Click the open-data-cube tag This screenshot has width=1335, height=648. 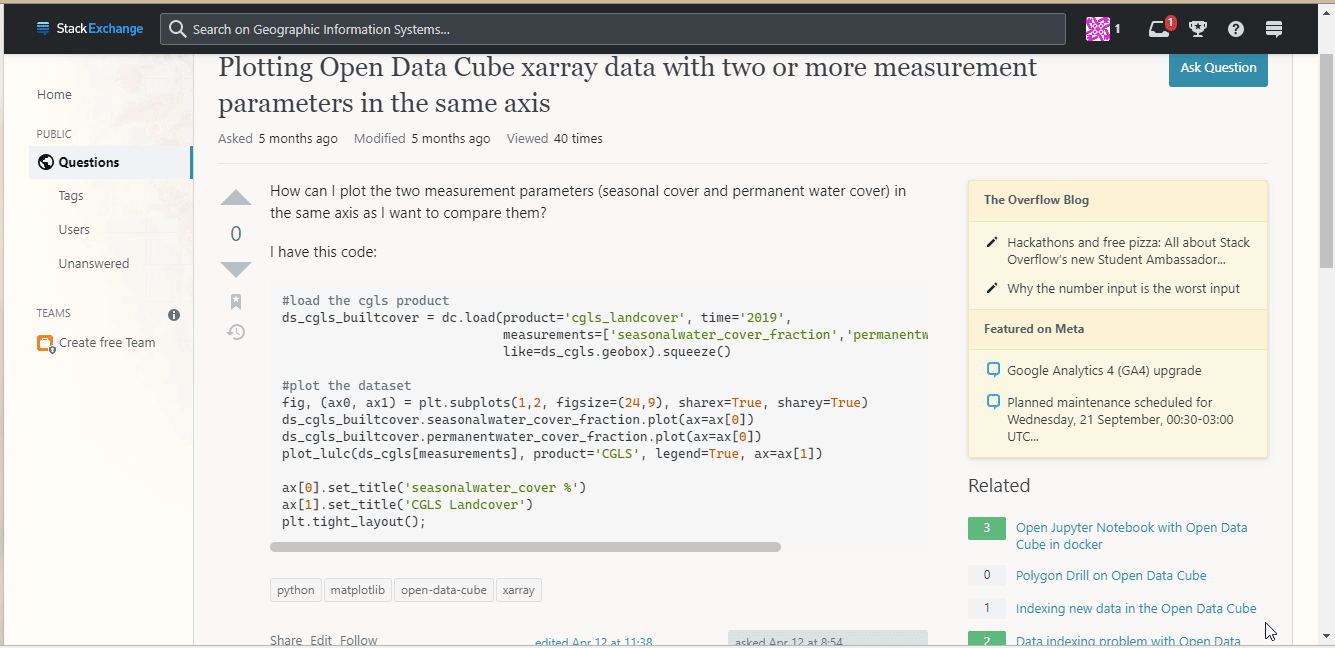[443, 590]
